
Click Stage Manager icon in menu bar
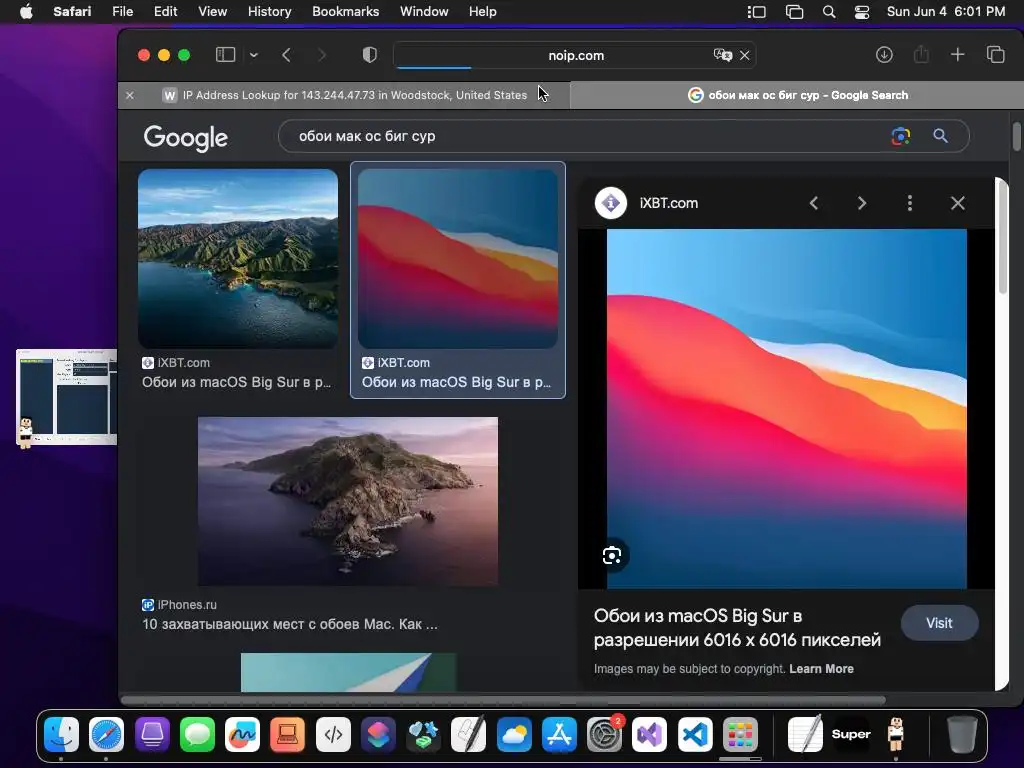coord(756,12)
